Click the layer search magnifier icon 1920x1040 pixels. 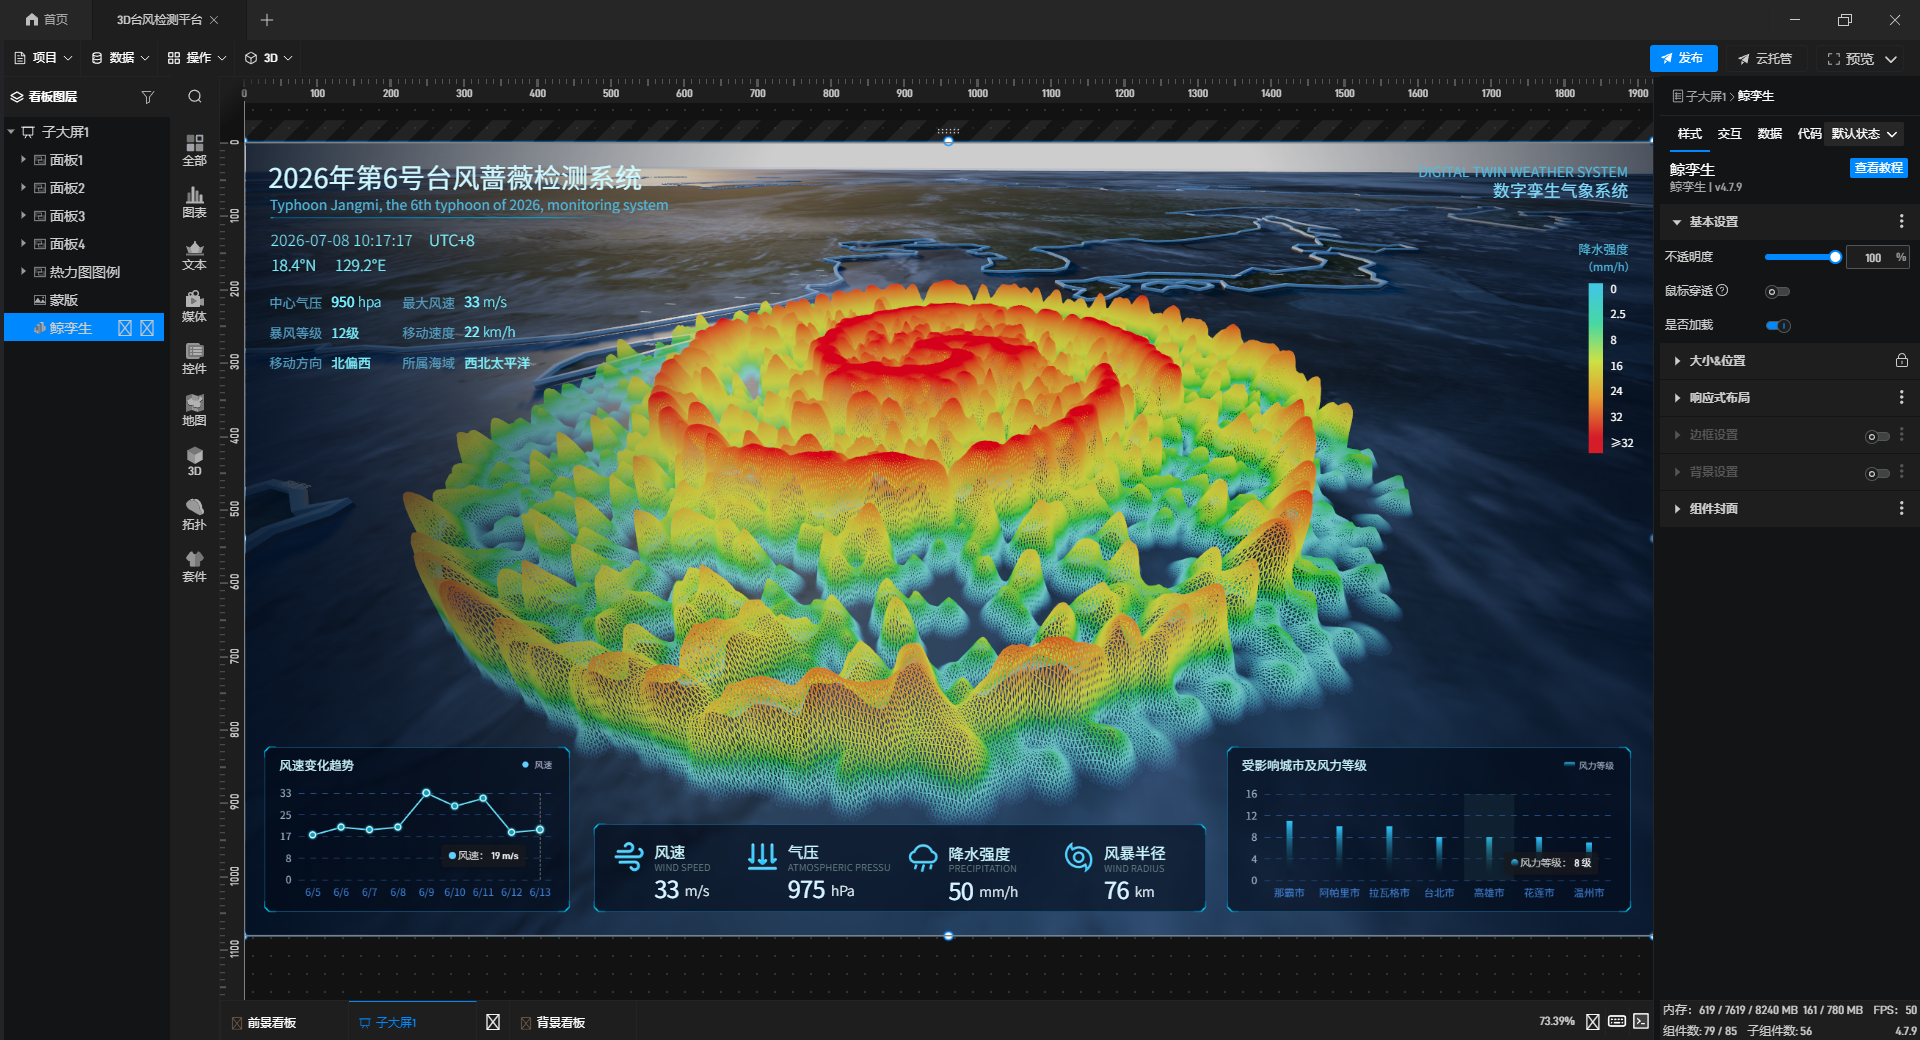point(195,97)
